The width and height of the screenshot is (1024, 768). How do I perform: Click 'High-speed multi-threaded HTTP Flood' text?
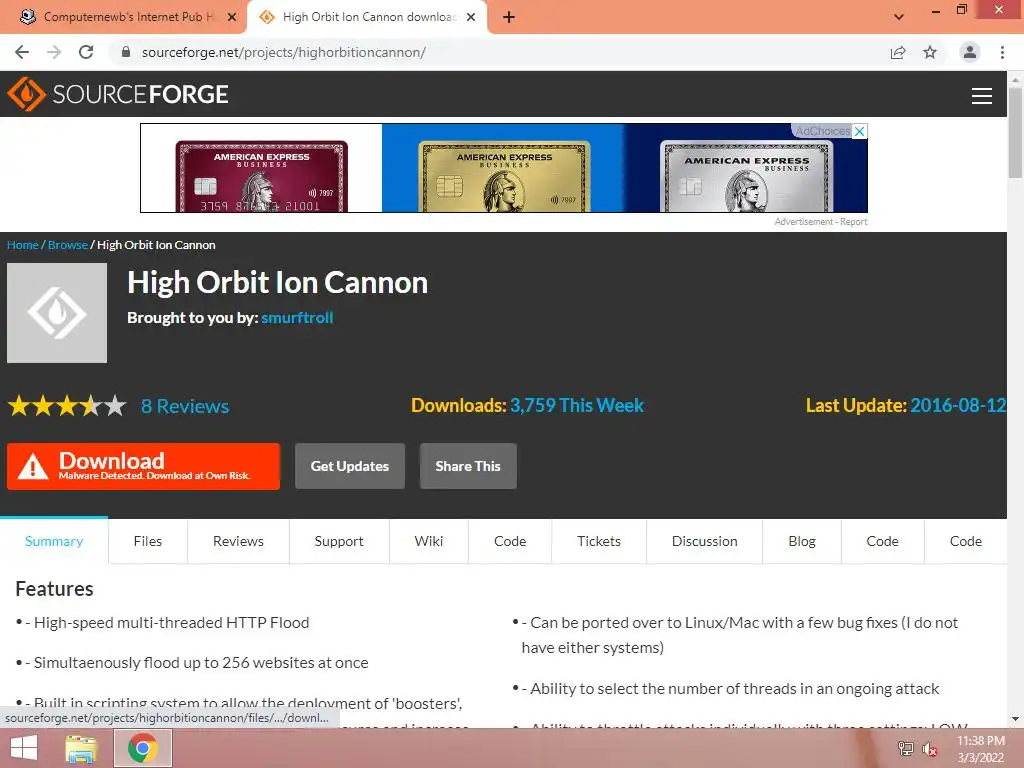tap(171, 623)
